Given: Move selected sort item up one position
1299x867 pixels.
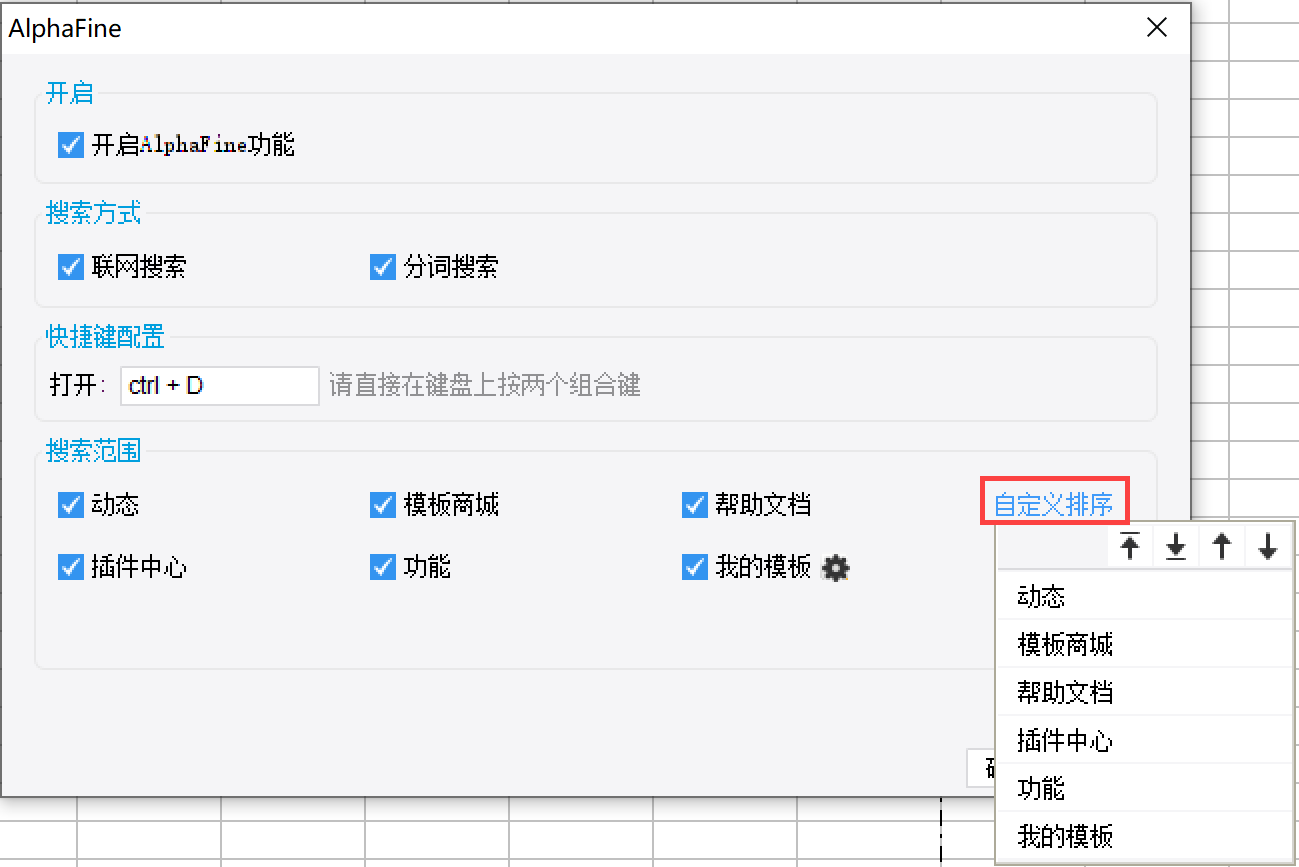Looking at the screenshot, I should point(1222,547).
